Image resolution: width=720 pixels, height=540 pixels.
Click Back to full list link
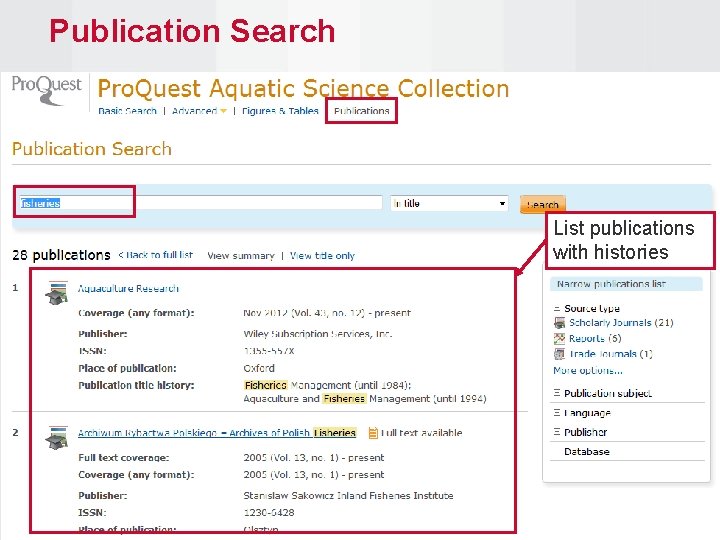(x=156, y=255)
